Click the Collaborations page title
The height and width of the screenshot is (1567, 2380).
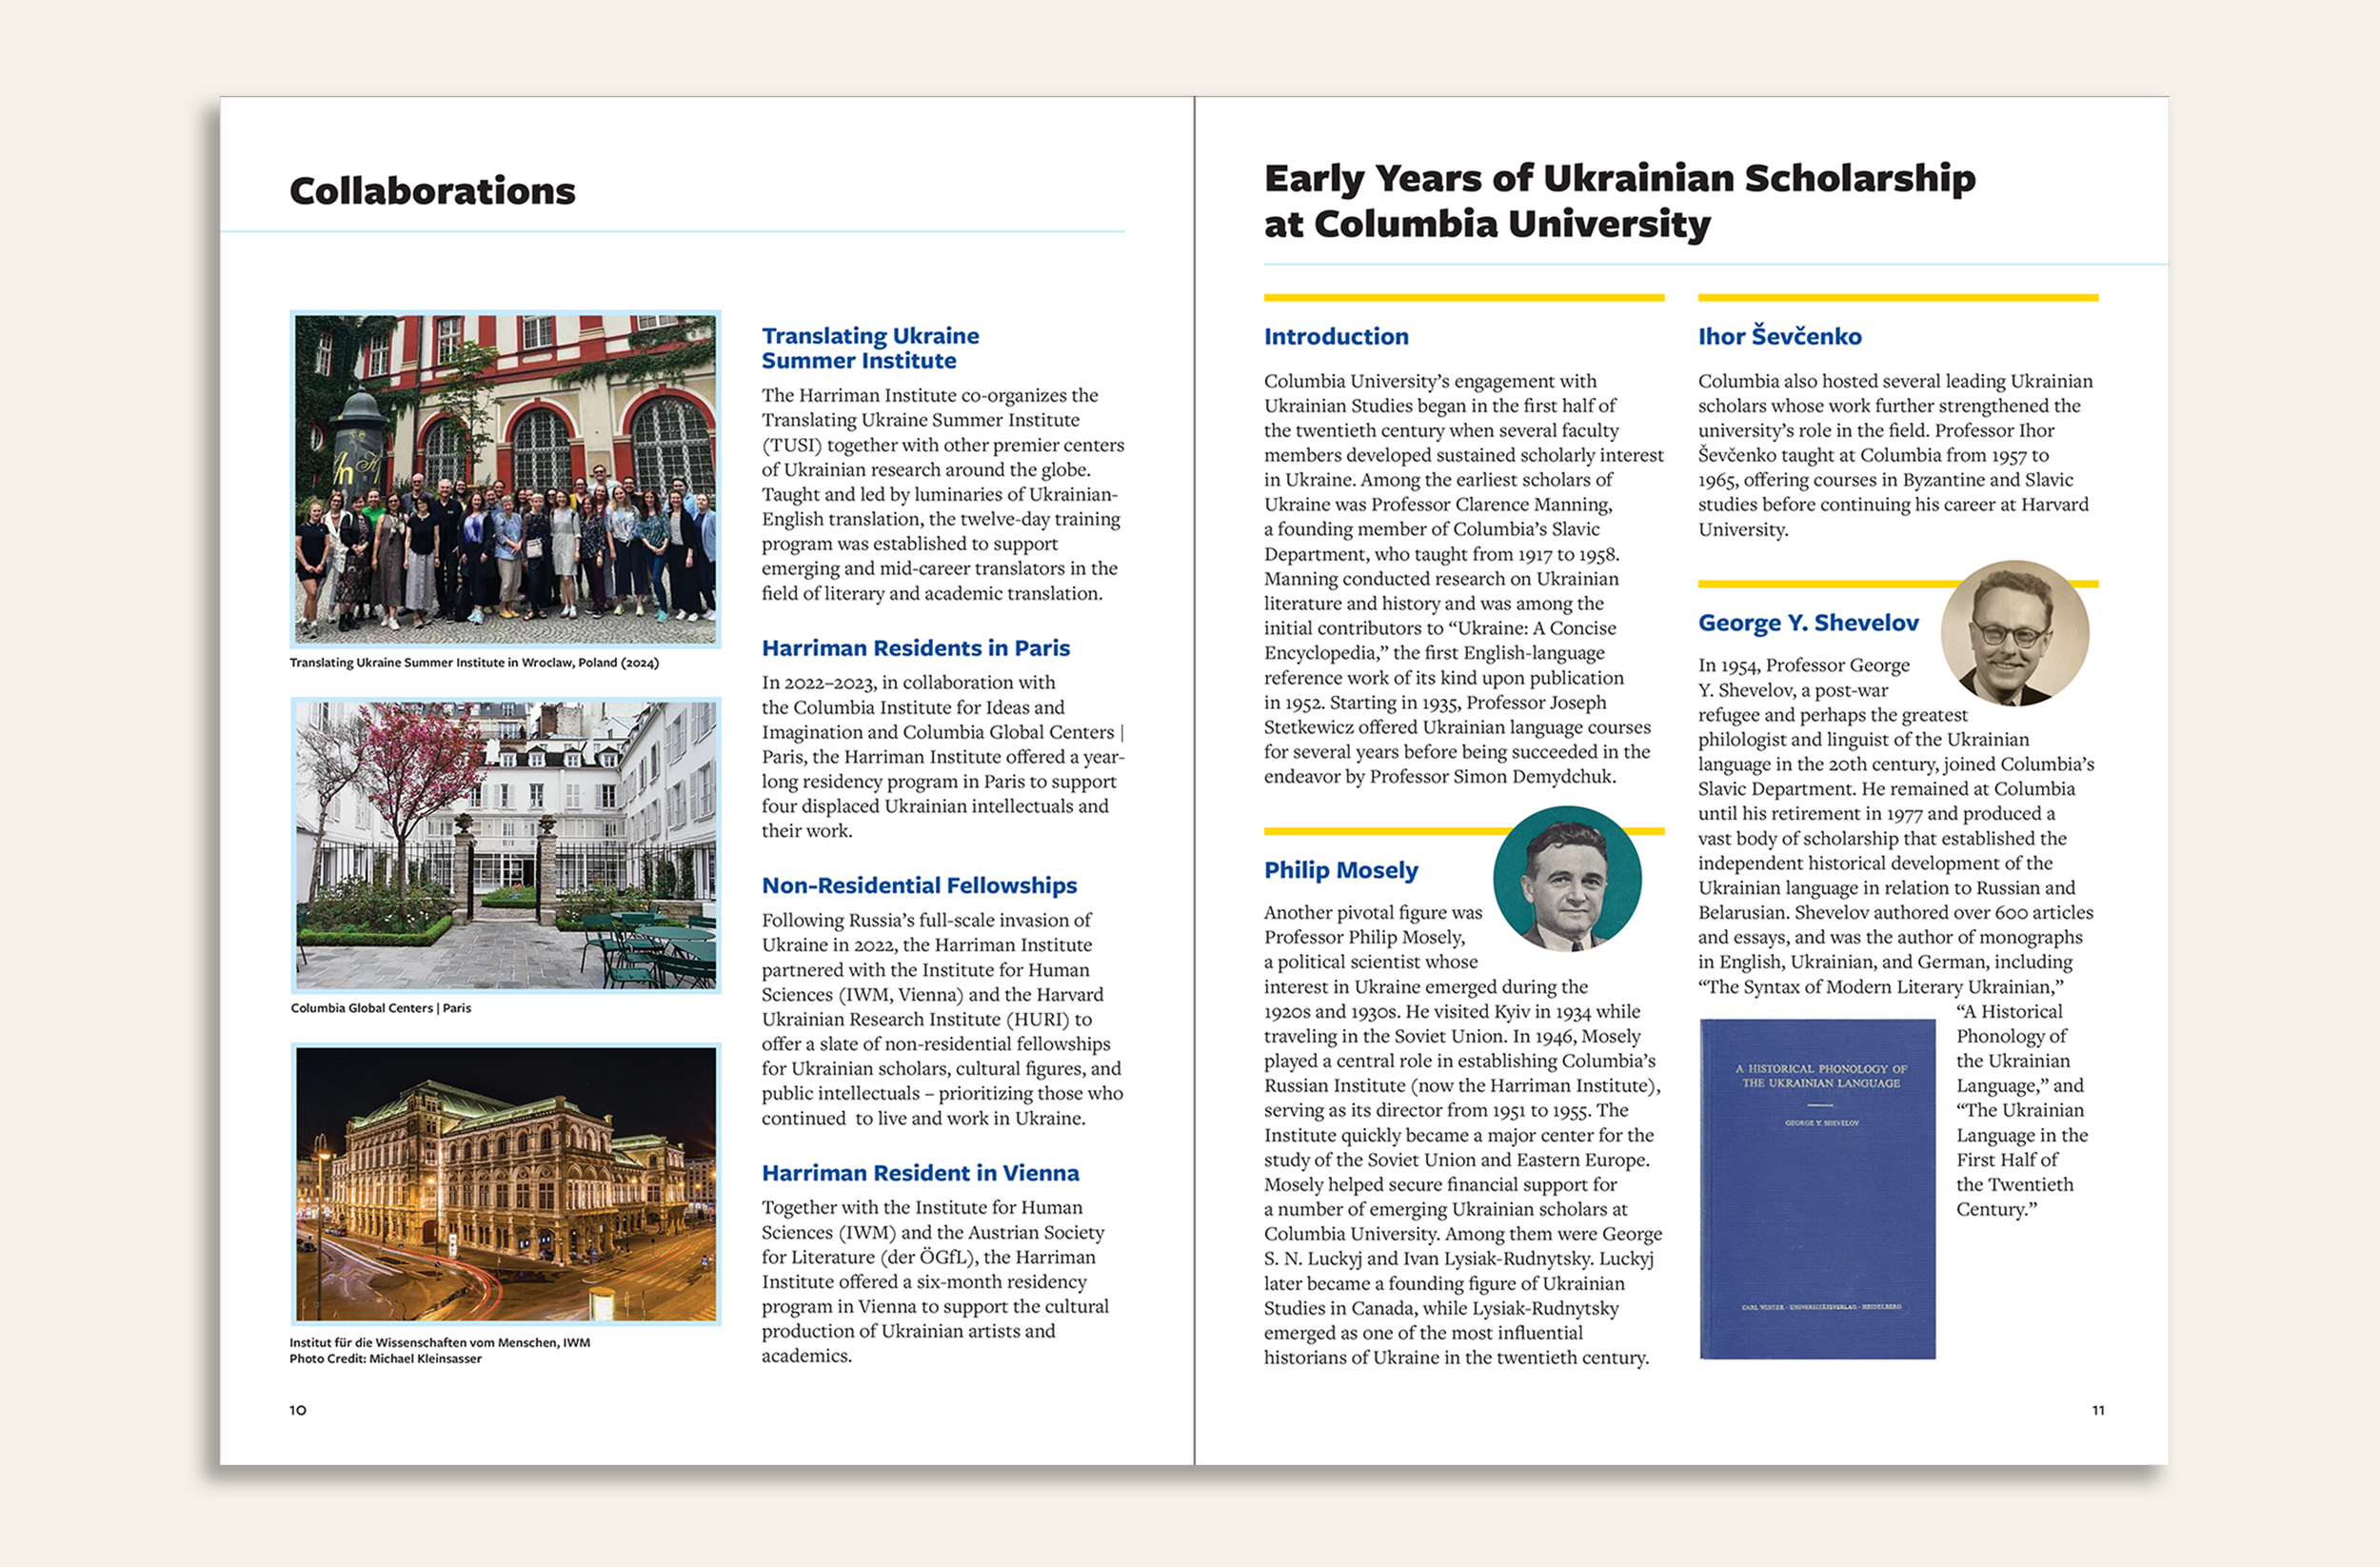[432, 191]
